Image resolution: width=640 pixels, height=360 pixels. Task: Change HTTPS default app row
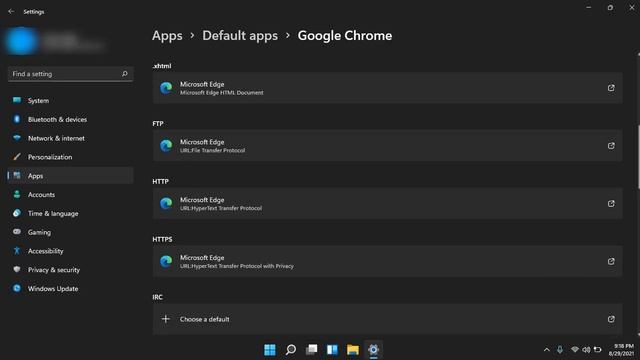point(387,261)
